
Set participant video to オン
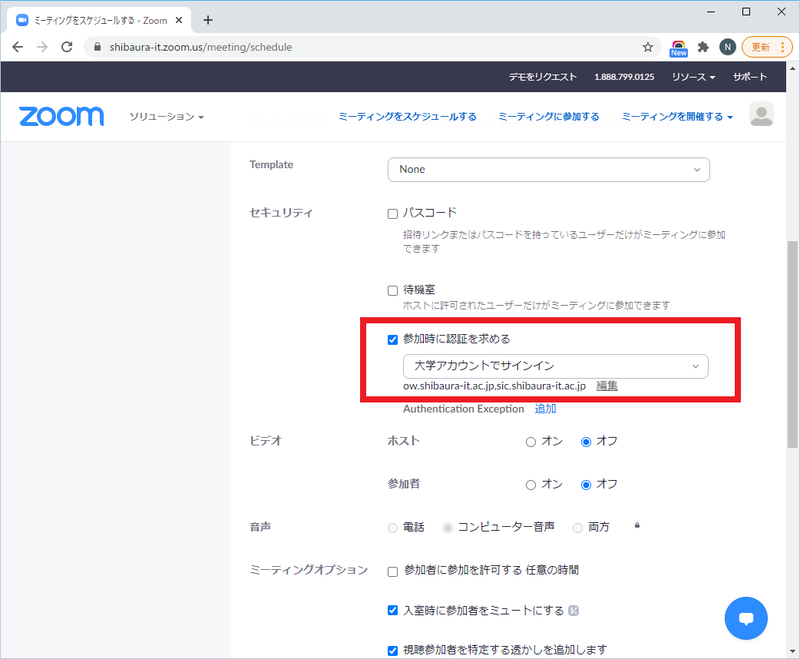[531, 485]
